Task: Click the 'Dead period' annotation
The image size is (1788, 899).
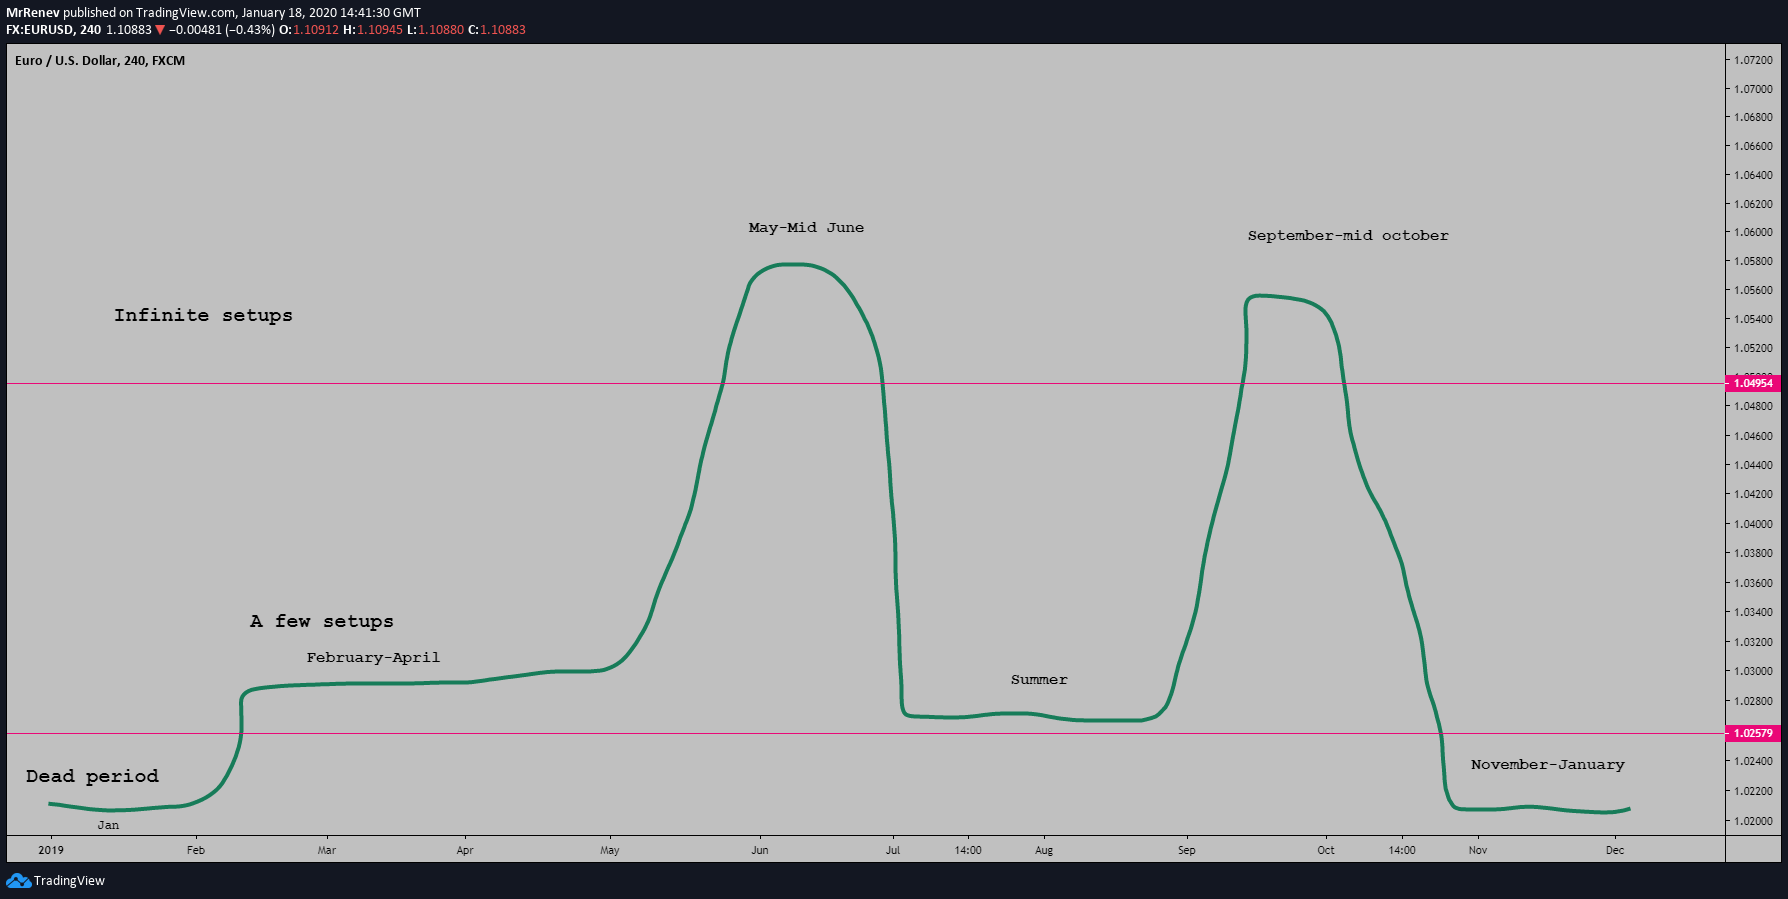Action: [92, 776]
